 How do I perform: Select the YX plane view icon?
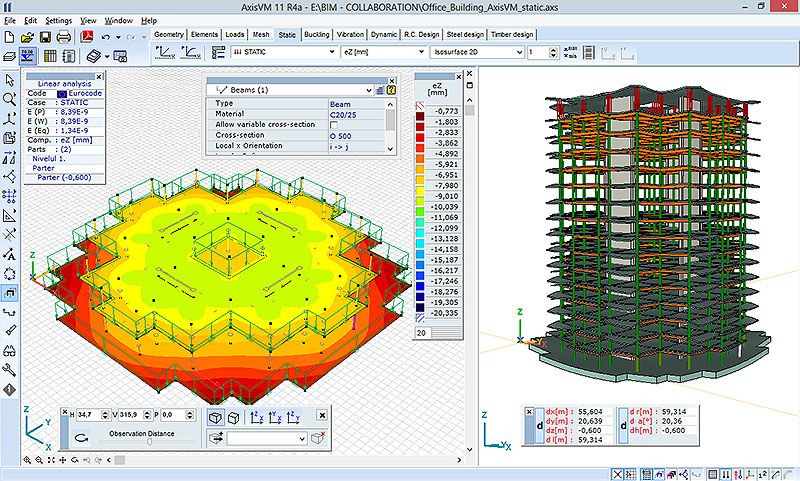275,418
